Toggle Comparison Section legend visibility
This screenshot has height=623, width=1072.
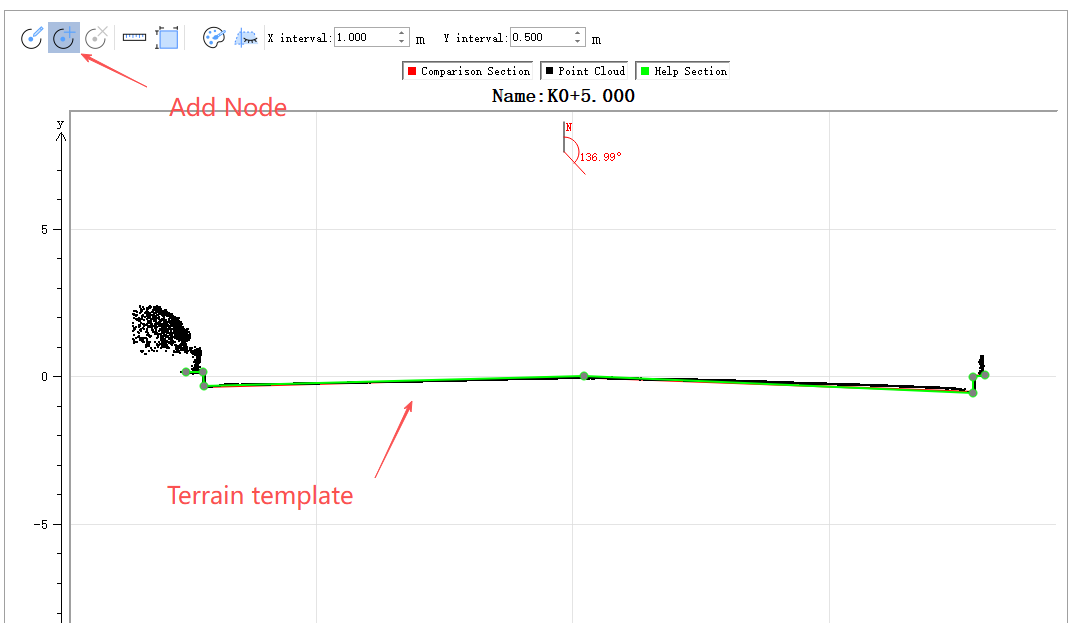[x=467, y=71]
